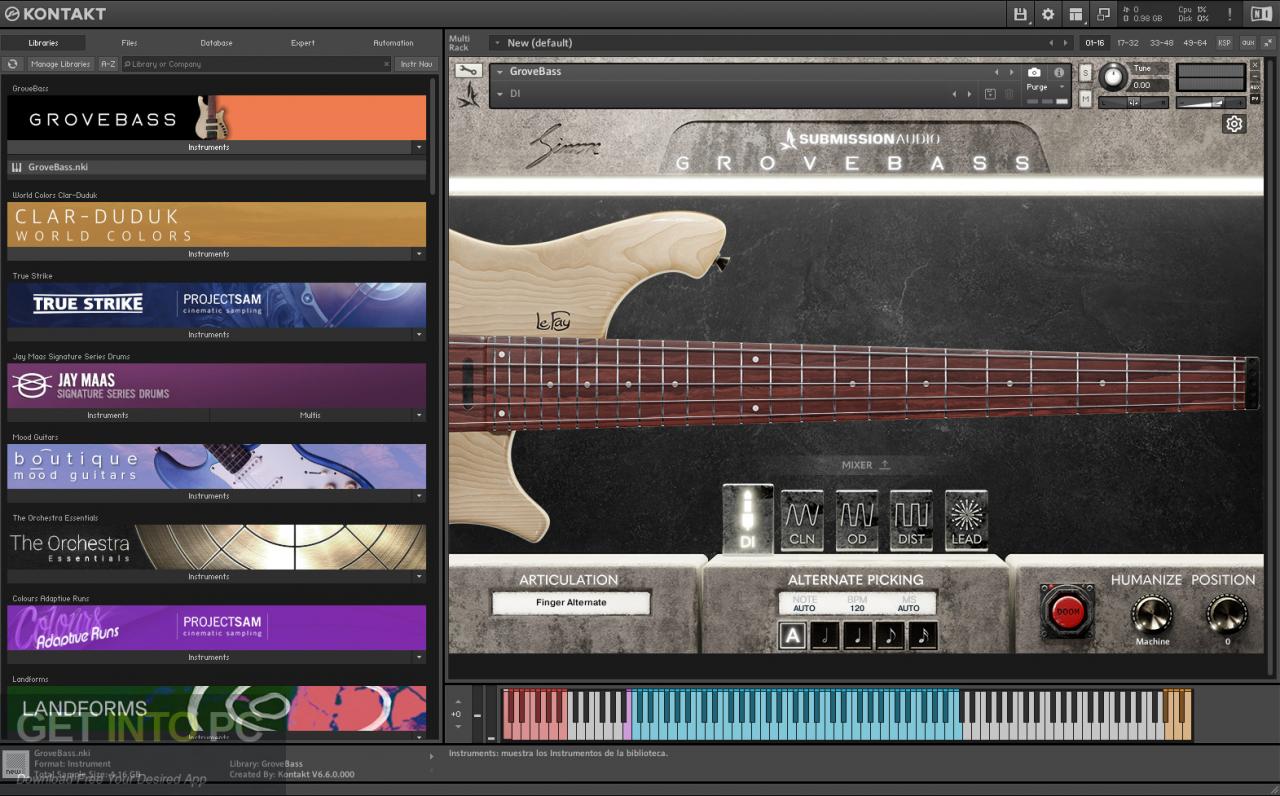Click the Manage Libraries button

tap(61, 64)
